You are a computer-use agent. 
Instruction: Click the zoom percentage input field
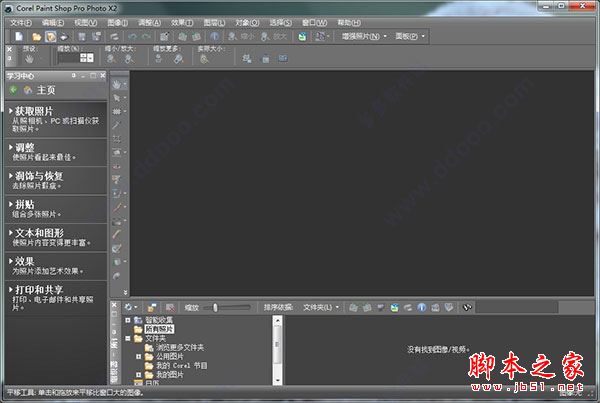tap(69, 58)
